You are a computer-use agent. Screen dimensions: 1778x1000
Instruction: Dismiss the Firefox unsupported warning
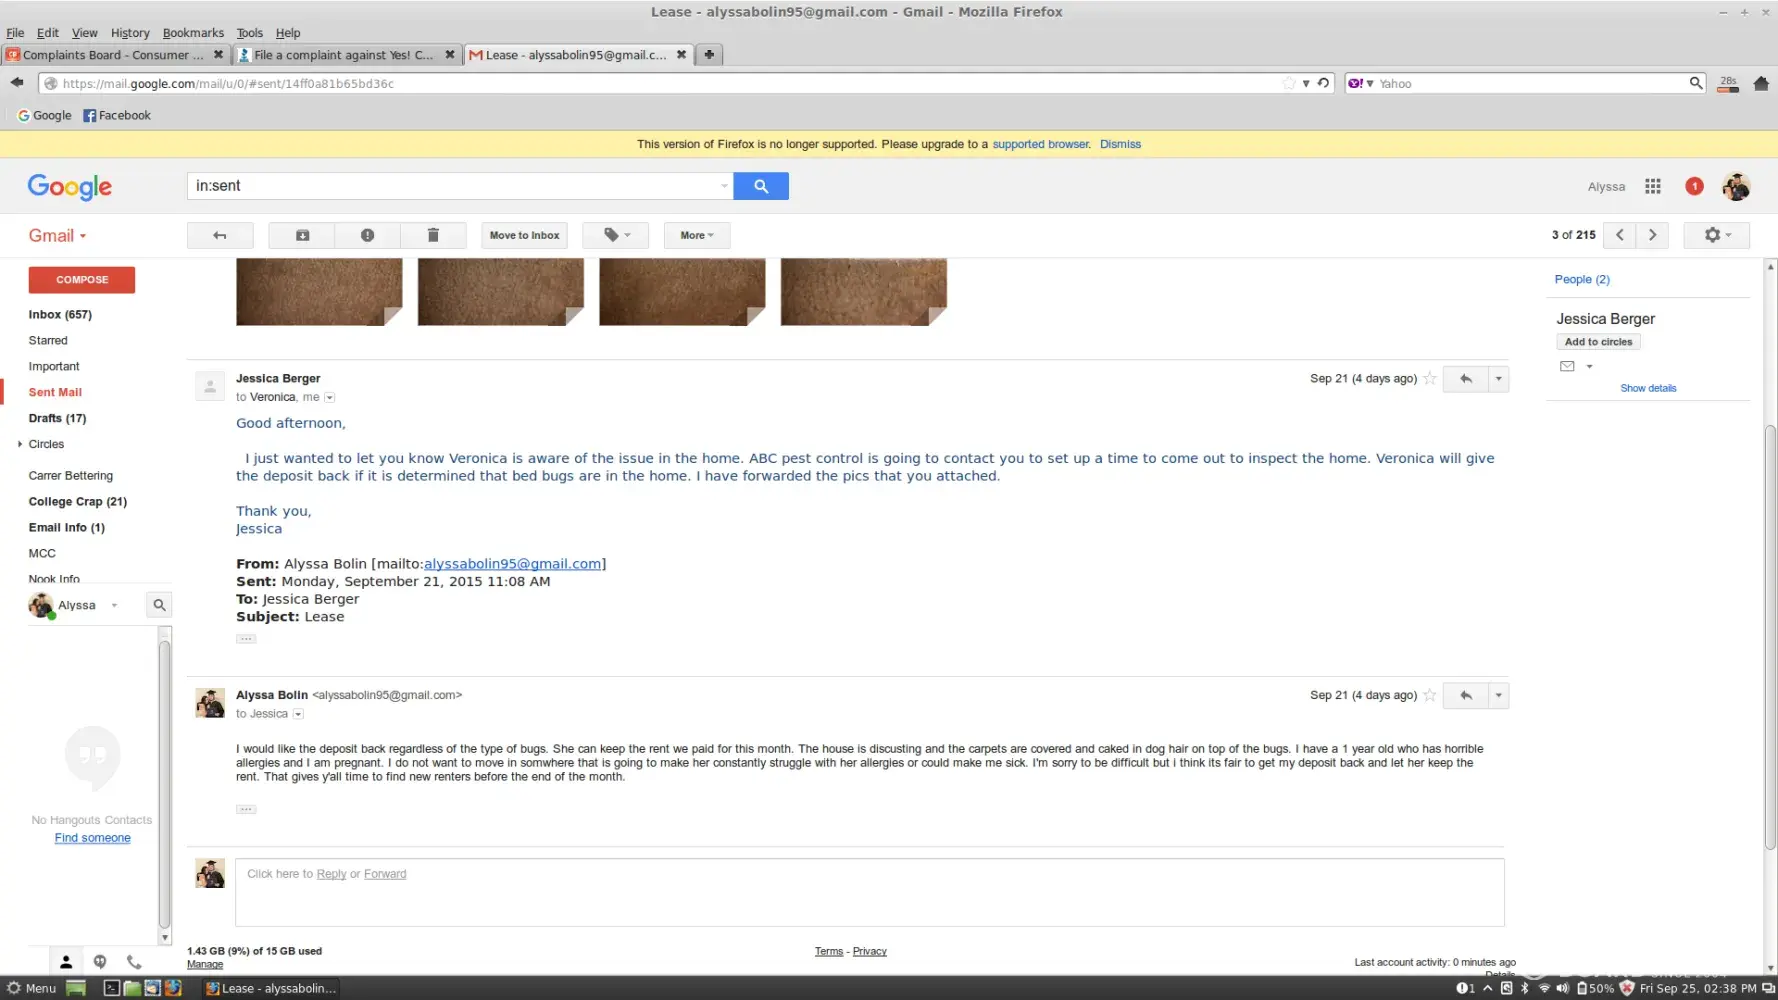pyautogui.click(x=1120, y=144)
